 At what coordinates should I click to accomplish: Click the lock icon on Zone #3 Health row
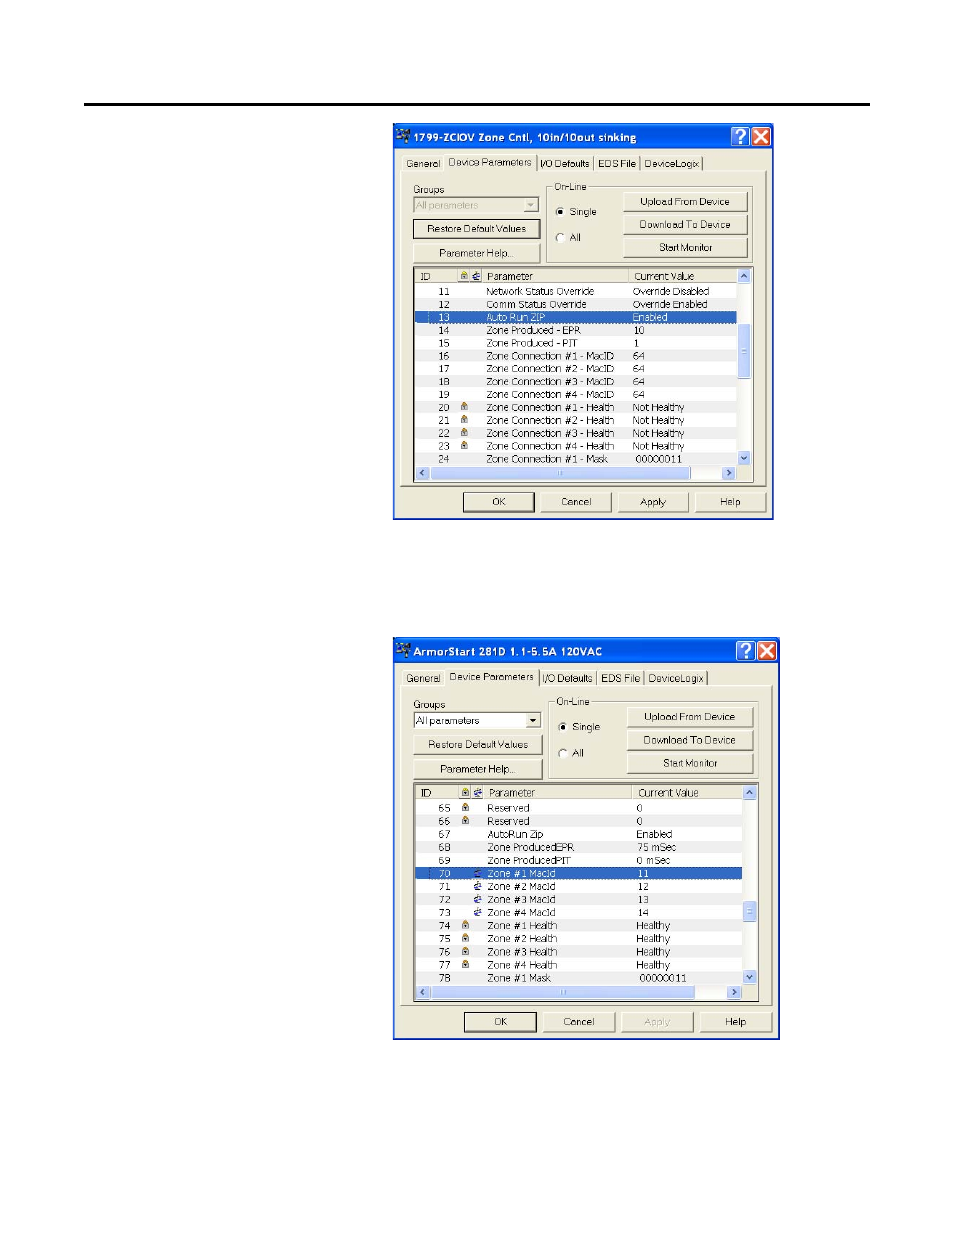tap(465, 951)
